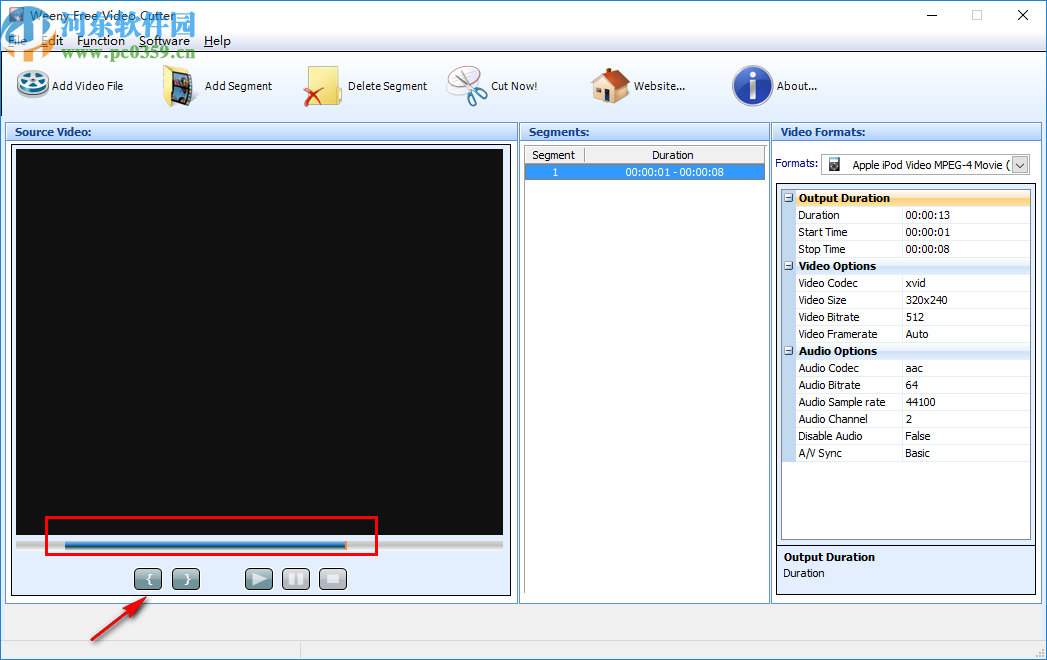Play the source video
The height and width of the screenshot is (660, 1047).
258,579
